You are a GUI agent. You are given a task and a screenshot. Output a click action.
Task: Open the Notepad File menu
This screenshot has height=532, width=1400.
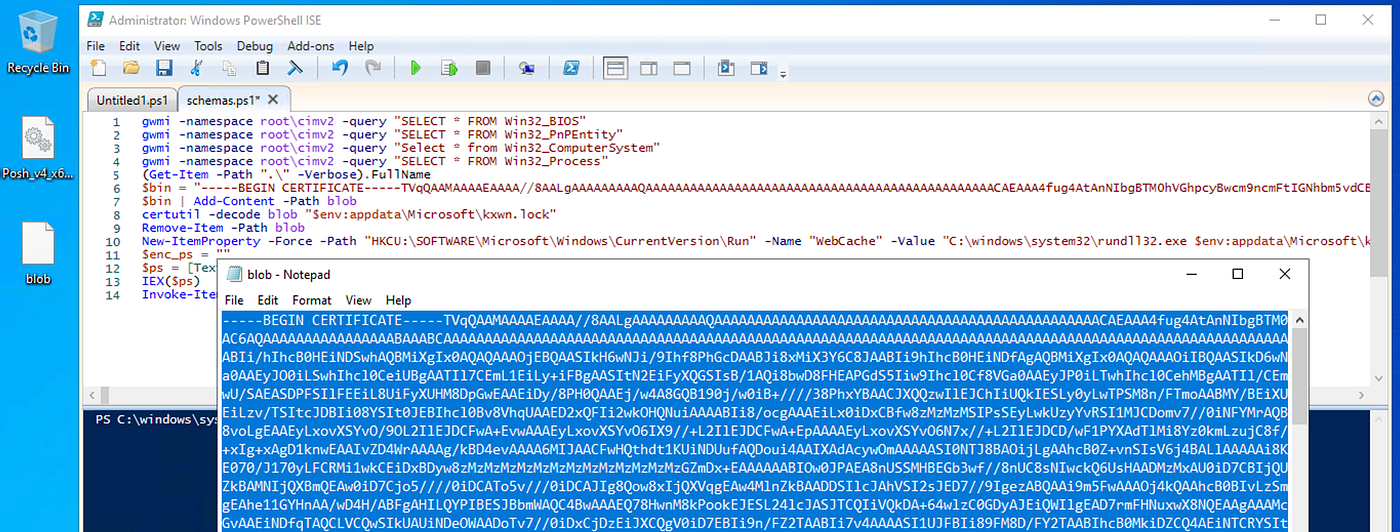coord(234,300)
